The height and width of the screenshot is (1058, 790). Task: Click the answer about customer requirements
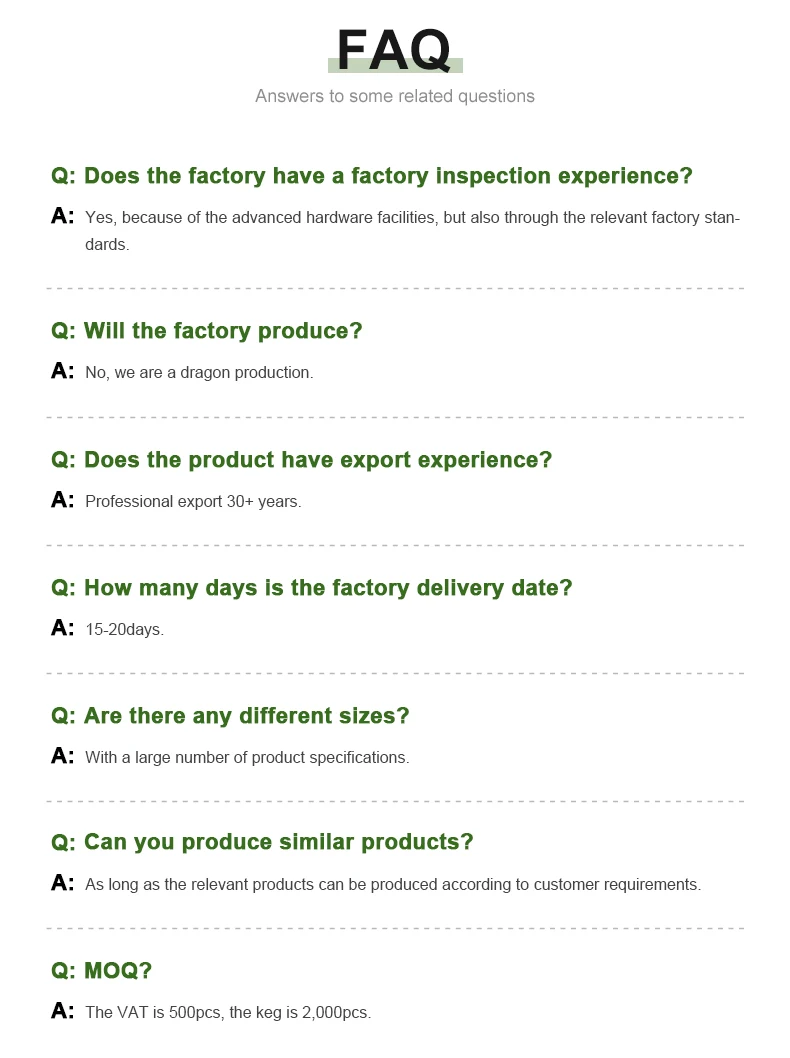coord(393,885)
